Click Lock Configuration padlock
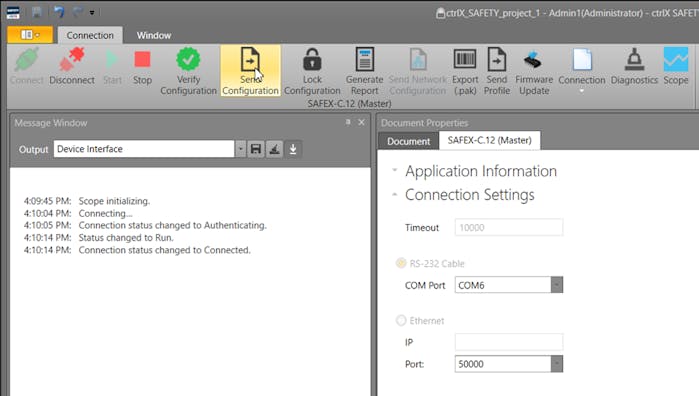Viewport: 699px width, 396px height. click(x=312, y=60)
